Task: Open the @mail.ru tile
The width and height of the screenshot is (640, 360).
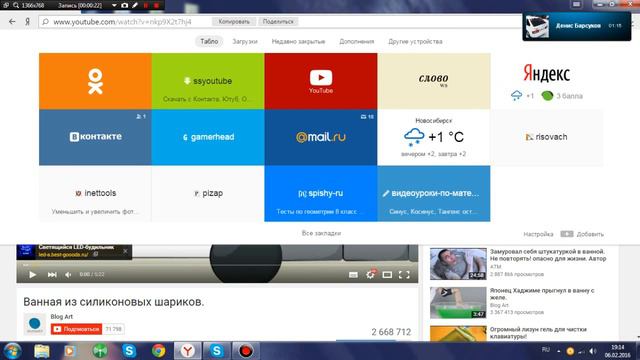Action: [x=321, y=137]
